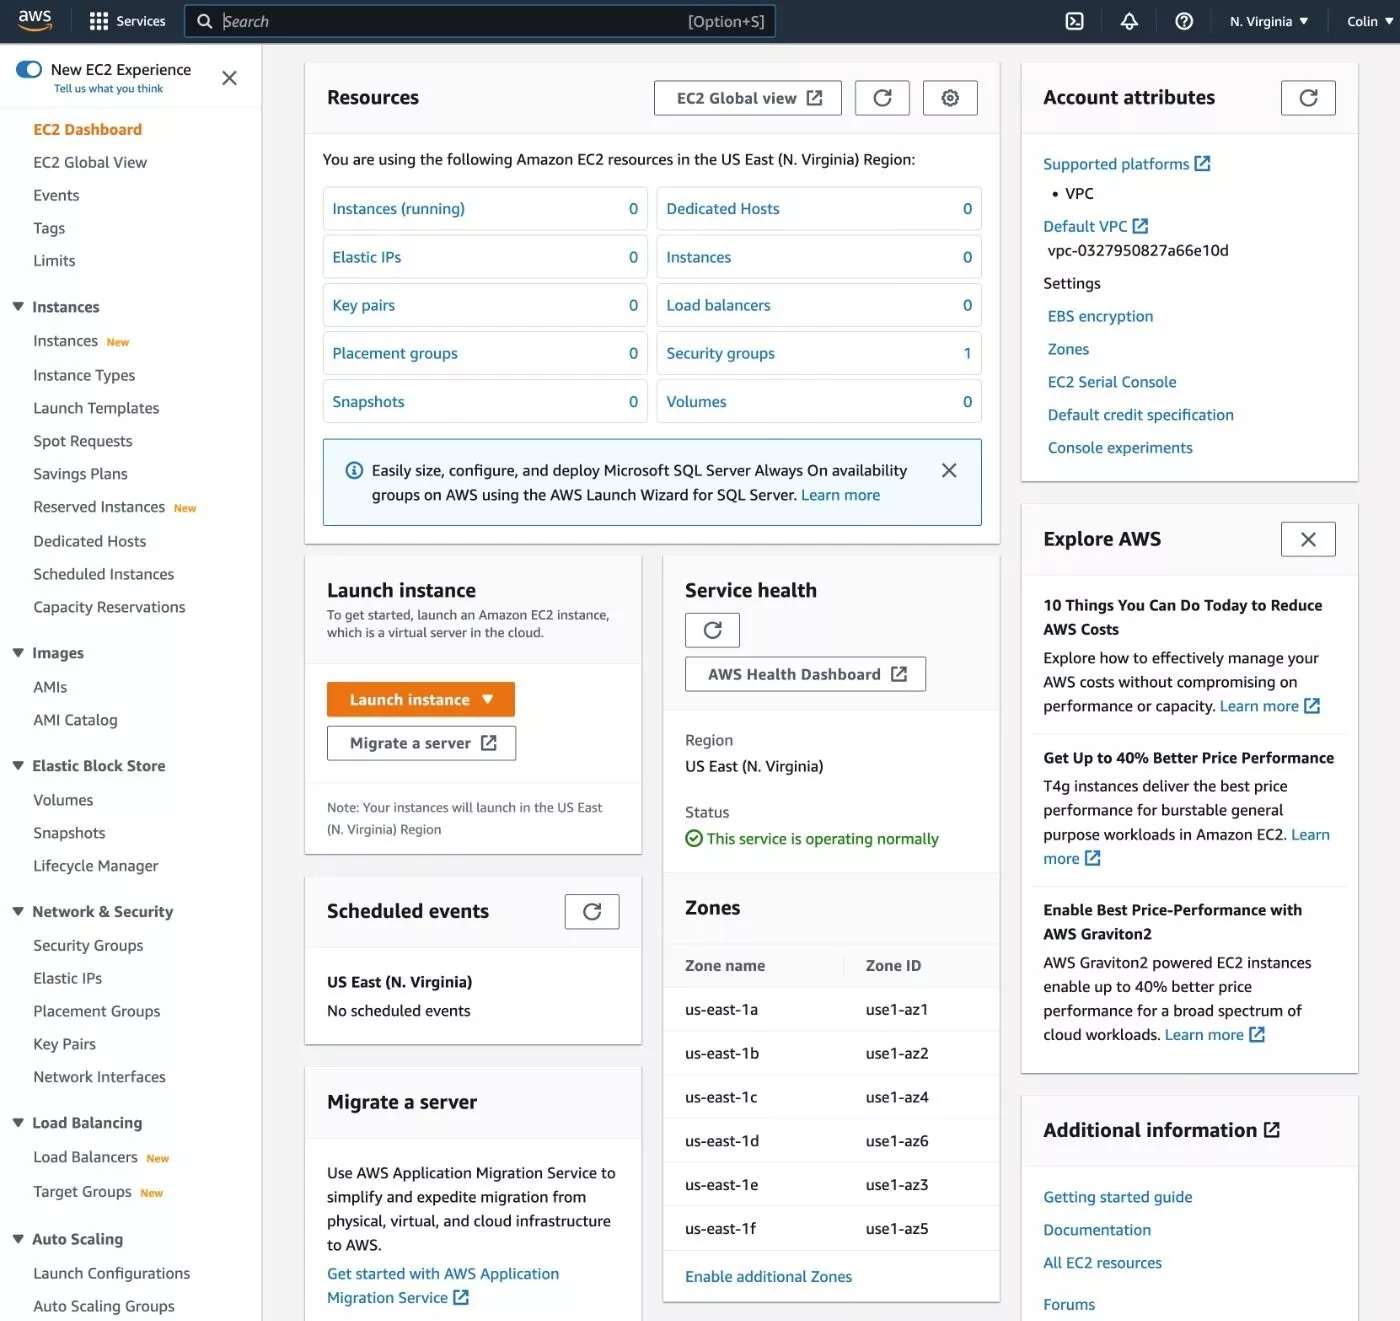
Task: Refresh the Scheduled events panel
Action: [x=592, y=911]
